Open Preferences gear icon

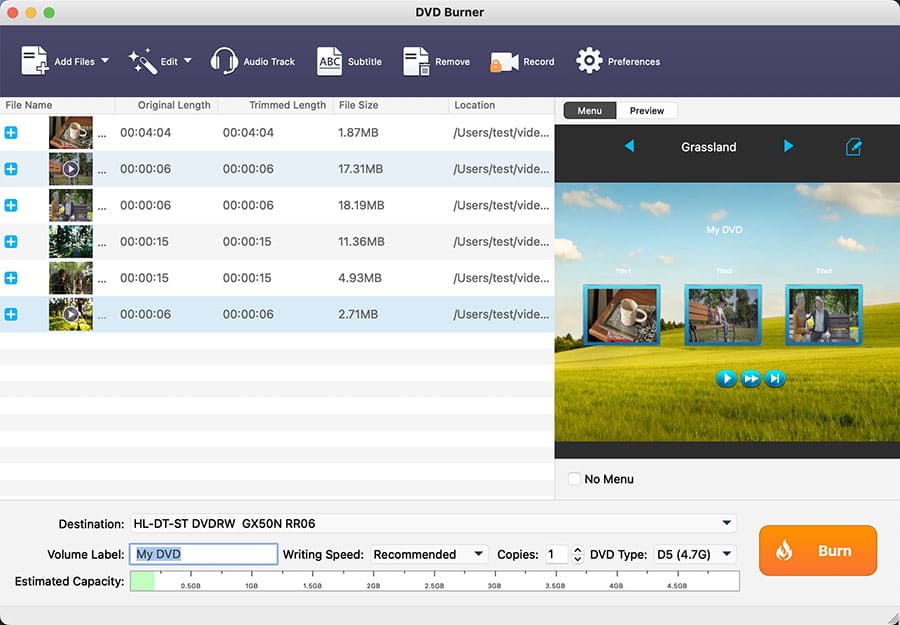[x=589, y=61]
